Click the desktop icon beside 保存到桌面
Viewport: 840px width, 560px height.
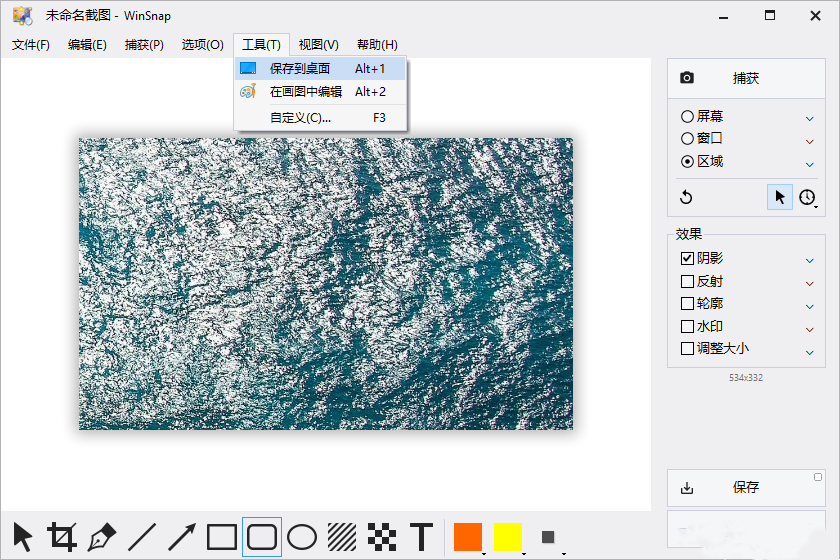pyautogui.click(x=248, y=68)
